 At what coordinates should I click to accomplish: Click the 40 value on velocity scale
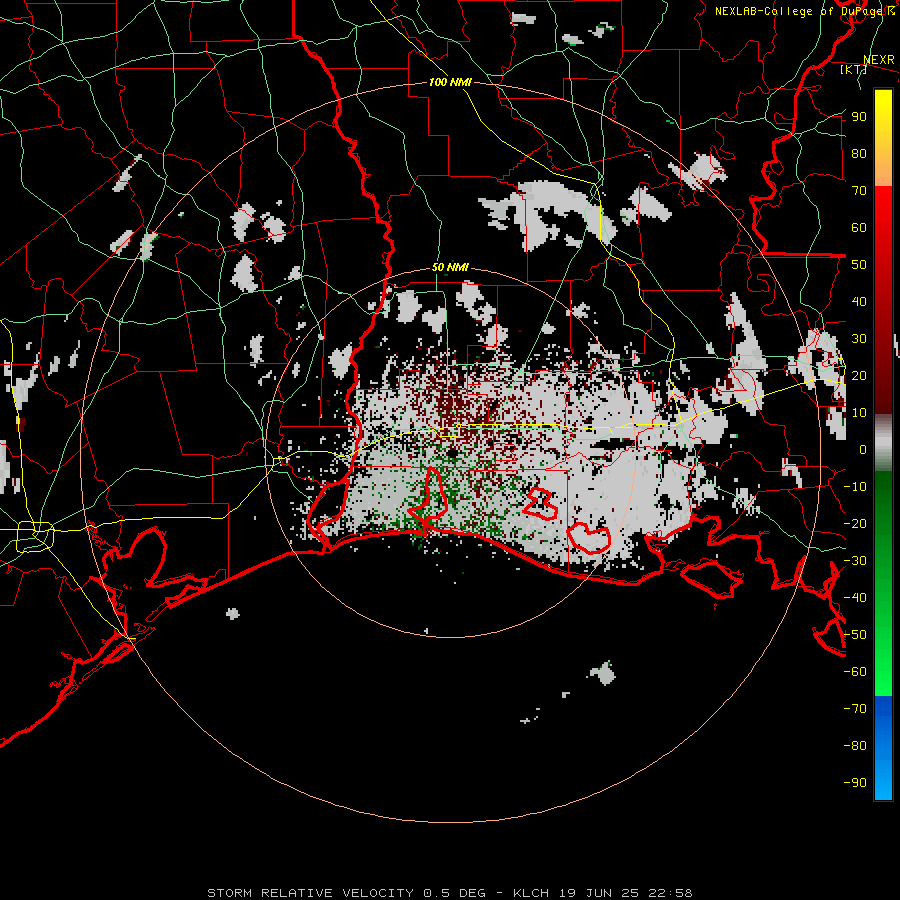coord(859,301)
